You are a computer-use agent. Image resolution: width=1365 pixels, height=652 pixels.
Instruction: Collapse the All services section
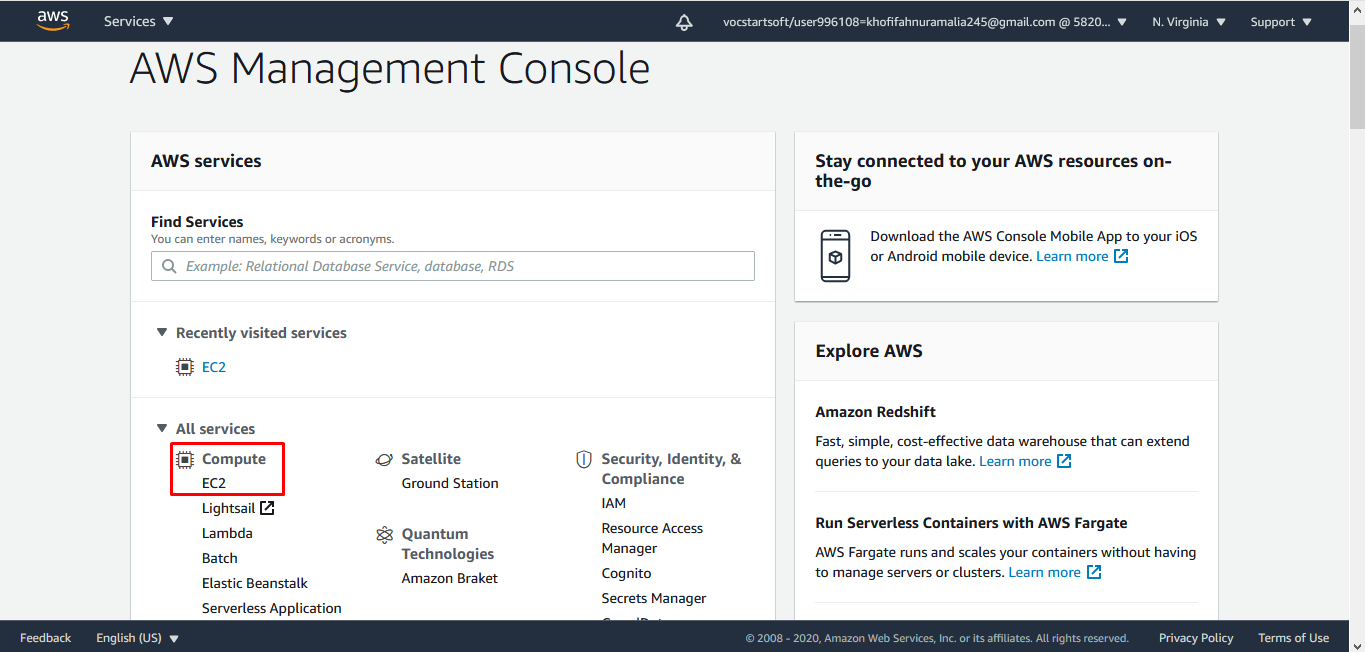[162, 429]
